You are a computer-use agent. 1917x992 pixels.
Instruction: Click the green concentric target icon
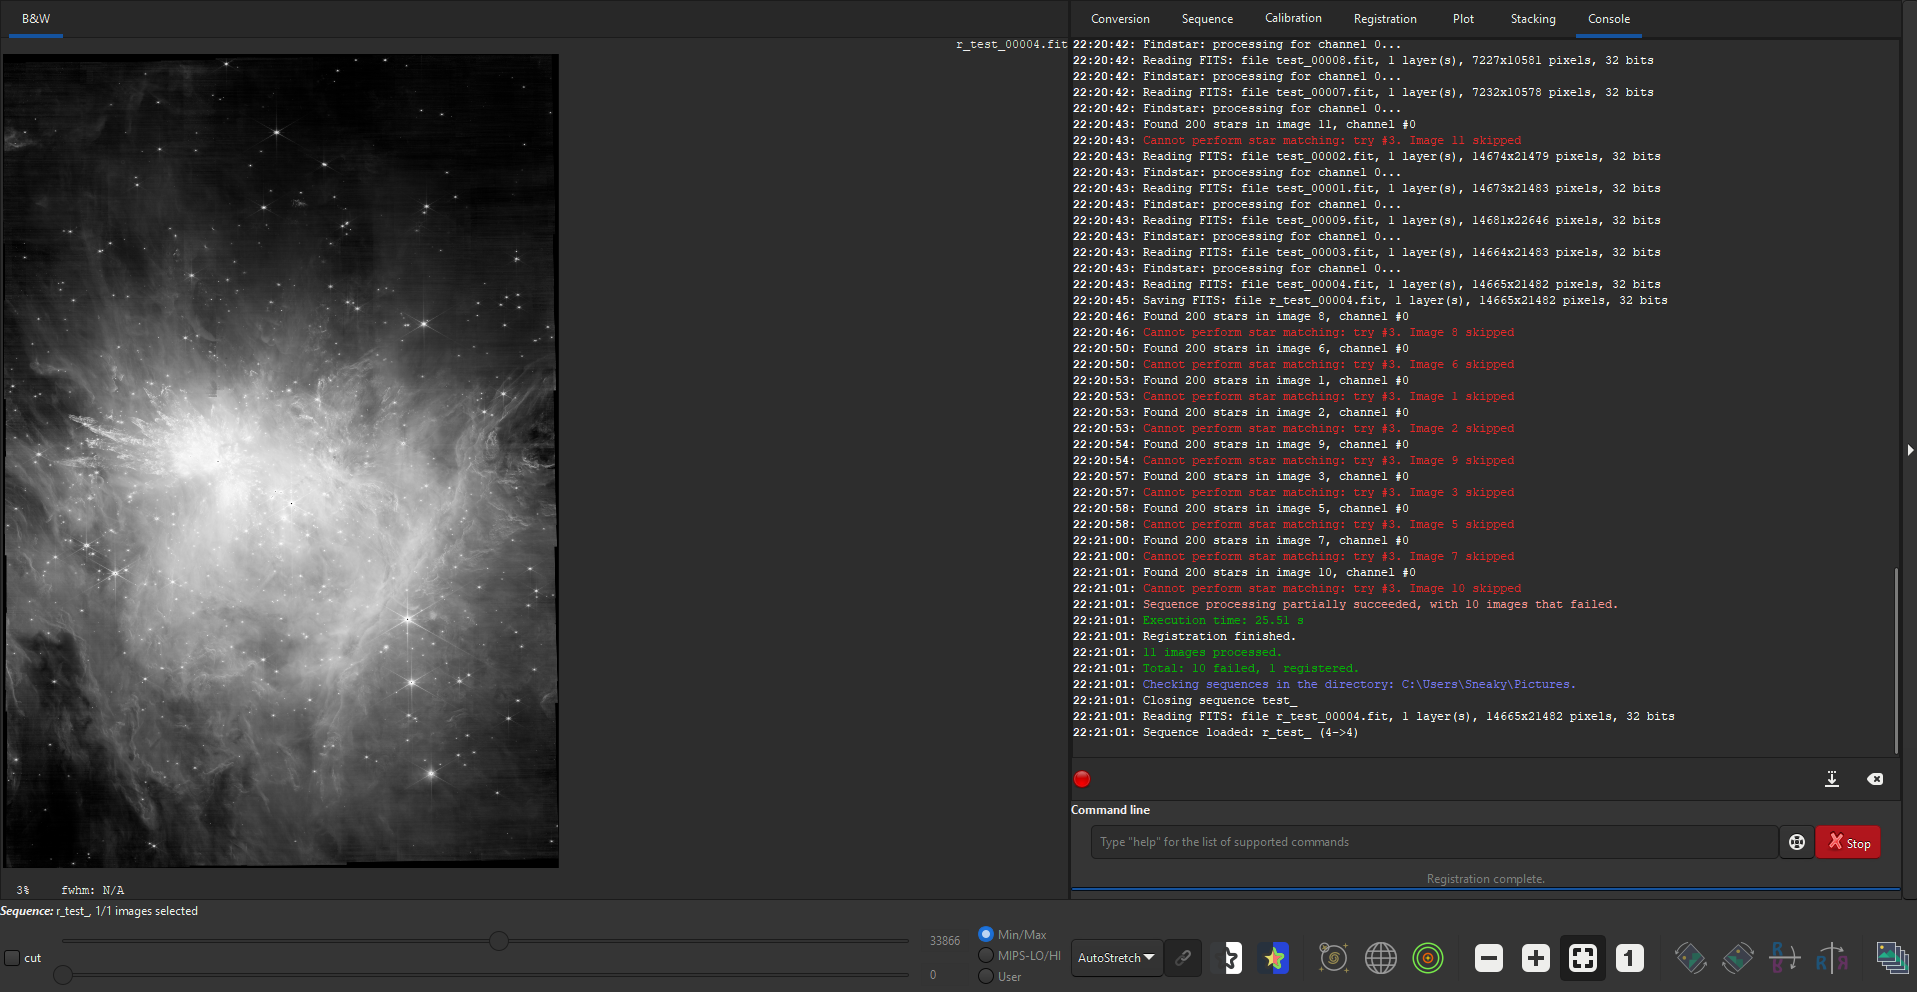pyautogui.click(x=1428, y=958)
